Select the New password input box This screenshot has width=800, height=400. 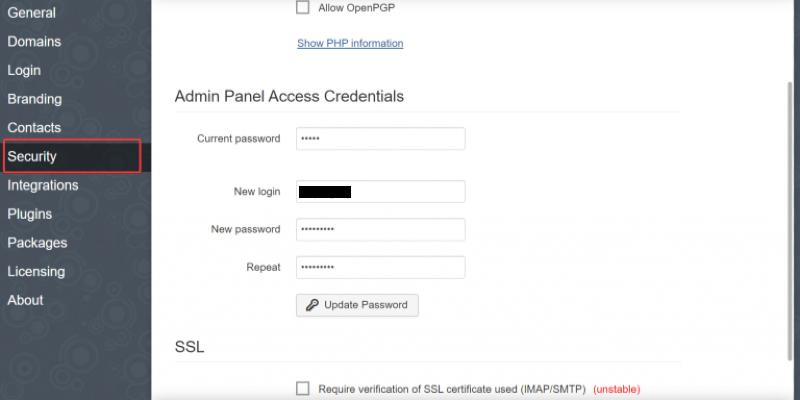380,230
